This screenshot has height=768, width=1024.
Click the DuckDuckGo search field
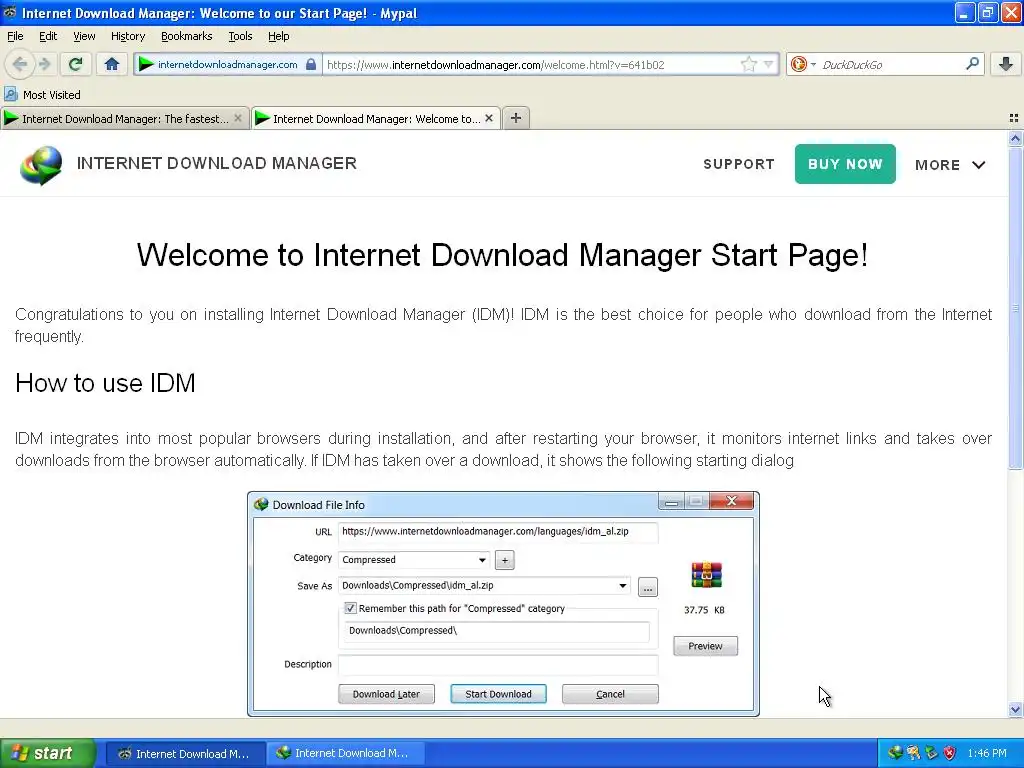[891, 65]
